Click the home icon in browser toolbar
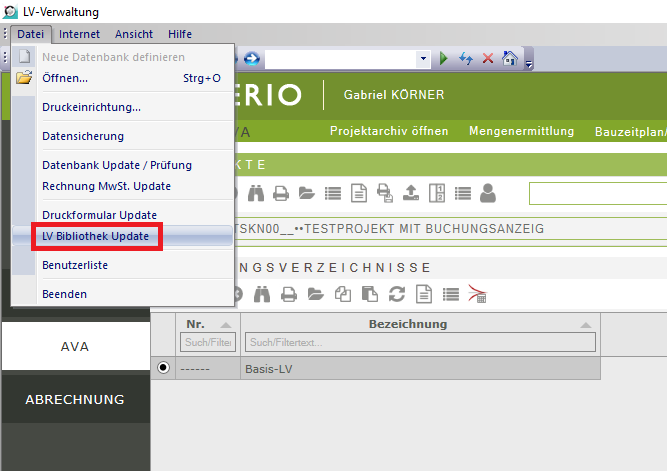Viewport: 667px width, 471px height. [509, 59]
